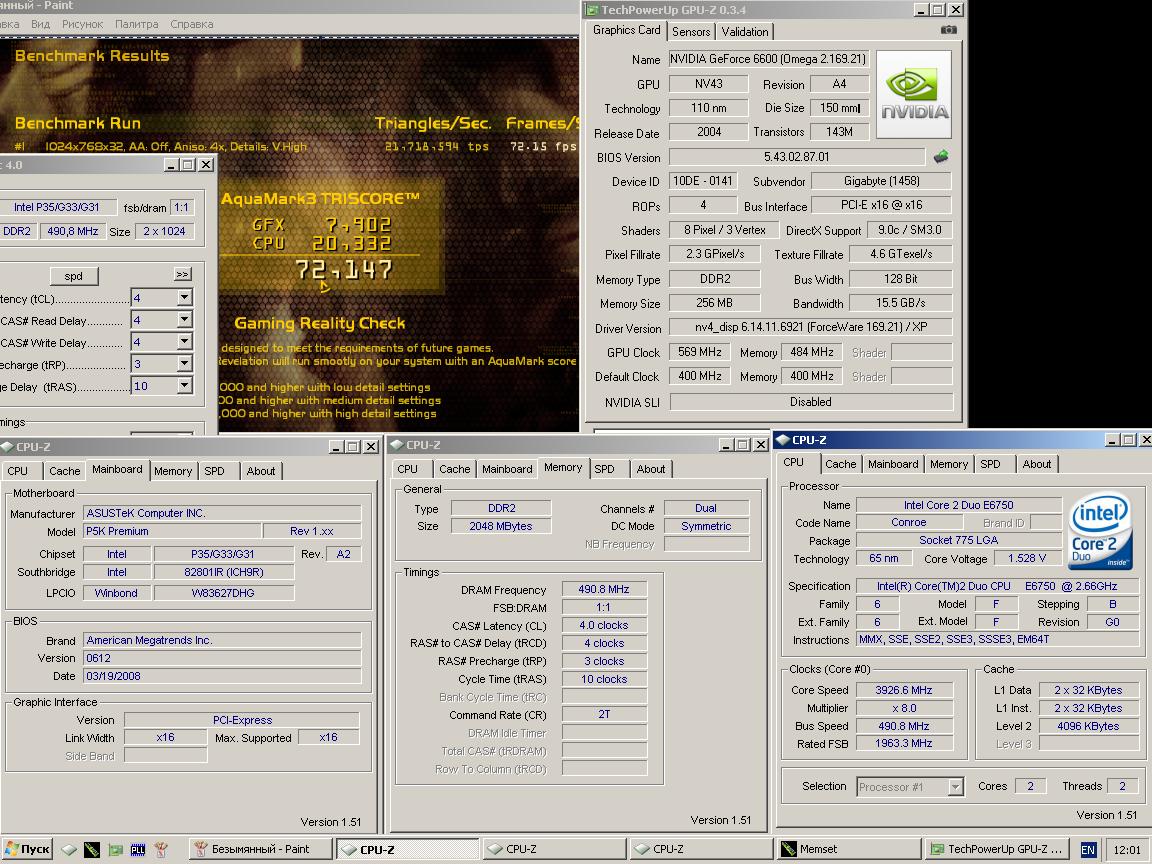Image resolution: width=1152 pixels, height=864 pixels.
Task: Select the Memset taskbar button
Action: tap(849, 849)
